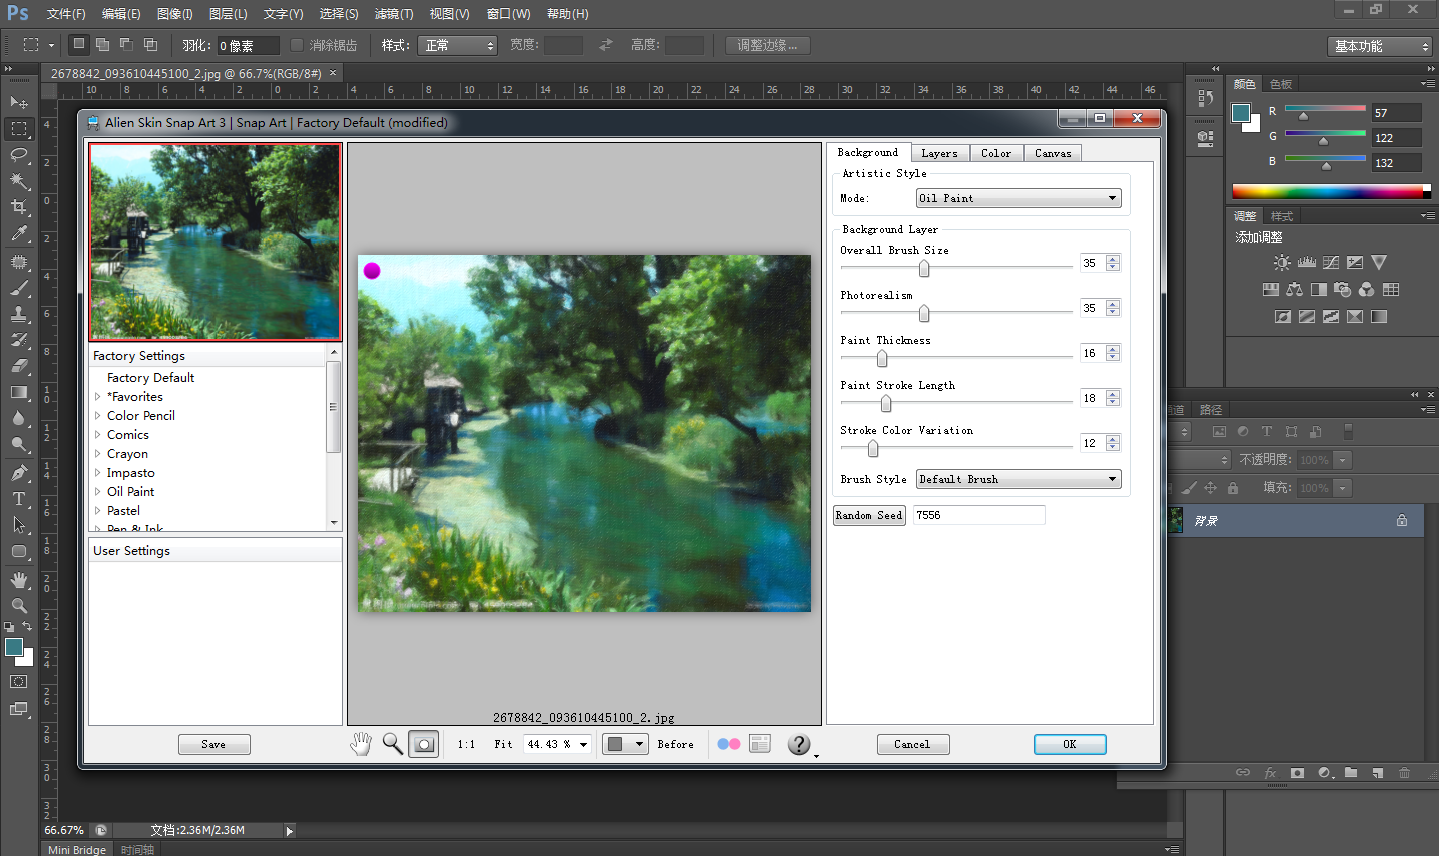Expand the Impasto settings group

point(97,473)
